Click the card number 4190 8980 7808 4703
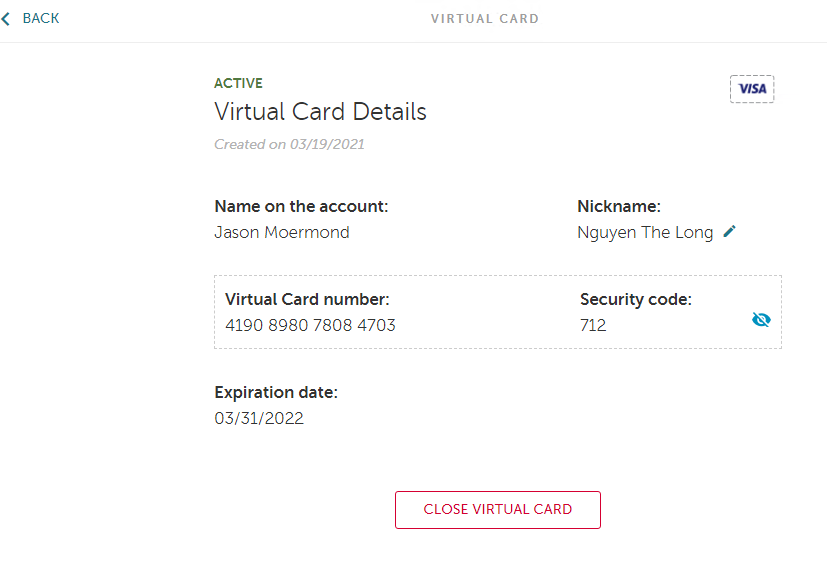 pyautogui.click(x=310, y=325)
